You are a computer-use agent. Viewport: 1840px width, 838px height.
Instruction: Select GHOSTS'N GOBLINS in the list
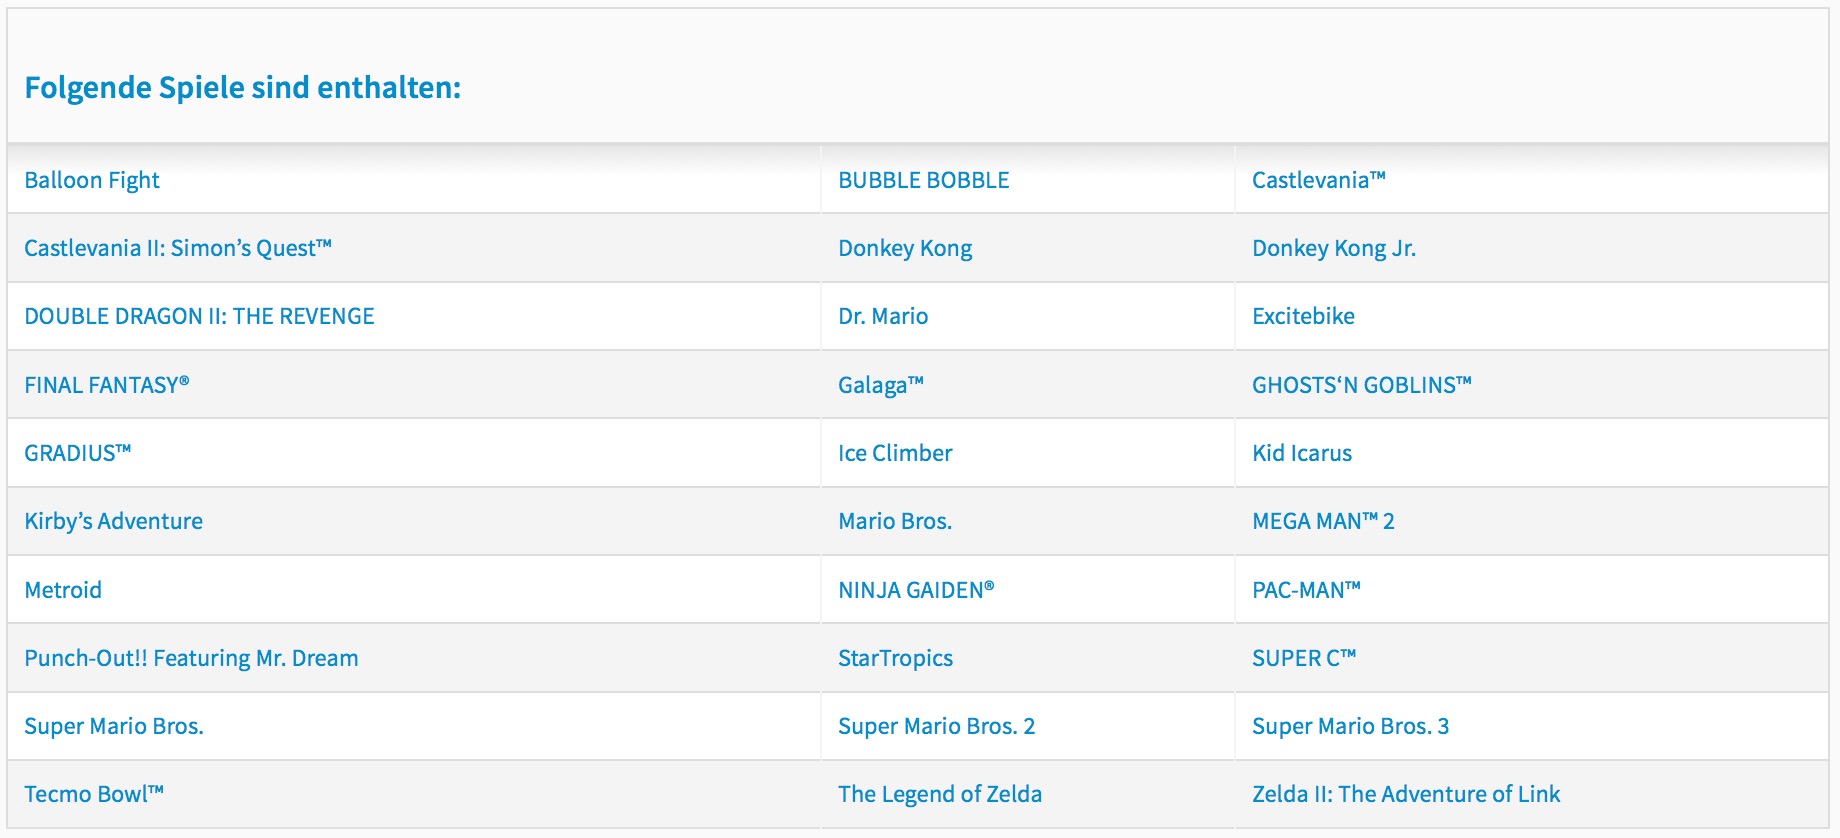click(x=1362, y=385)
